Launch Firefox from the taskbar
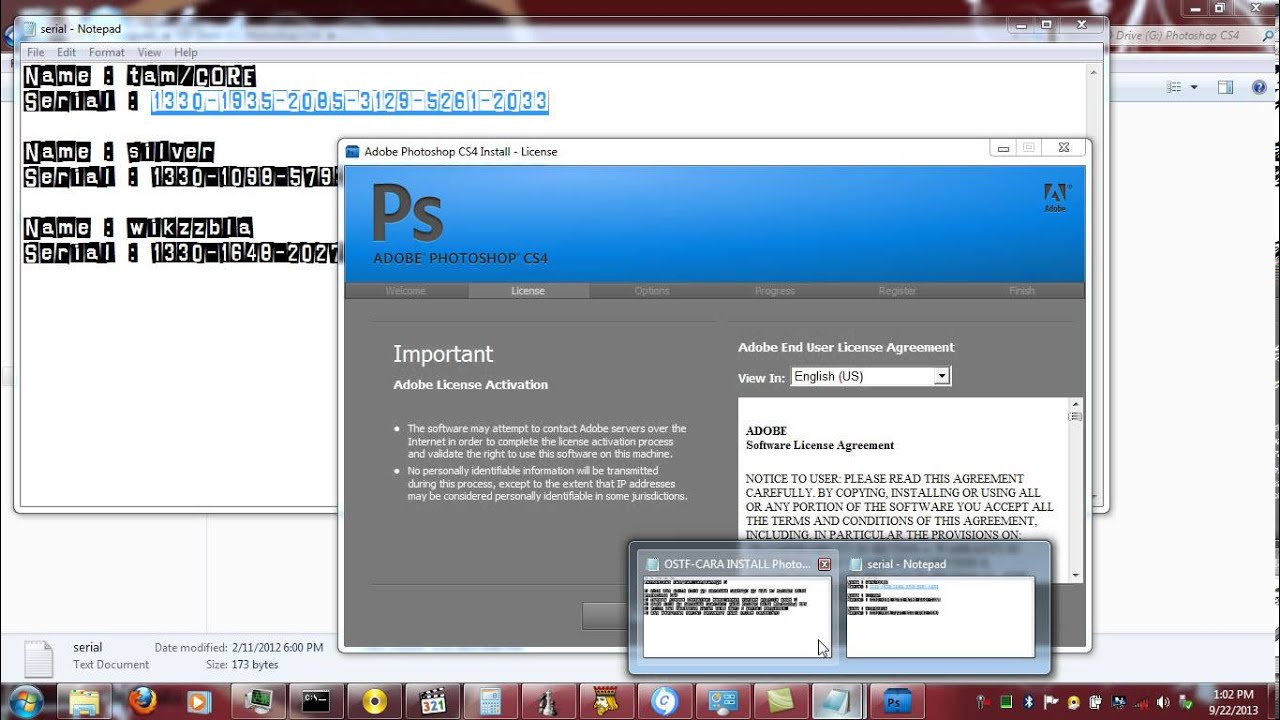Screen dimensions: 1280x720 143,700
